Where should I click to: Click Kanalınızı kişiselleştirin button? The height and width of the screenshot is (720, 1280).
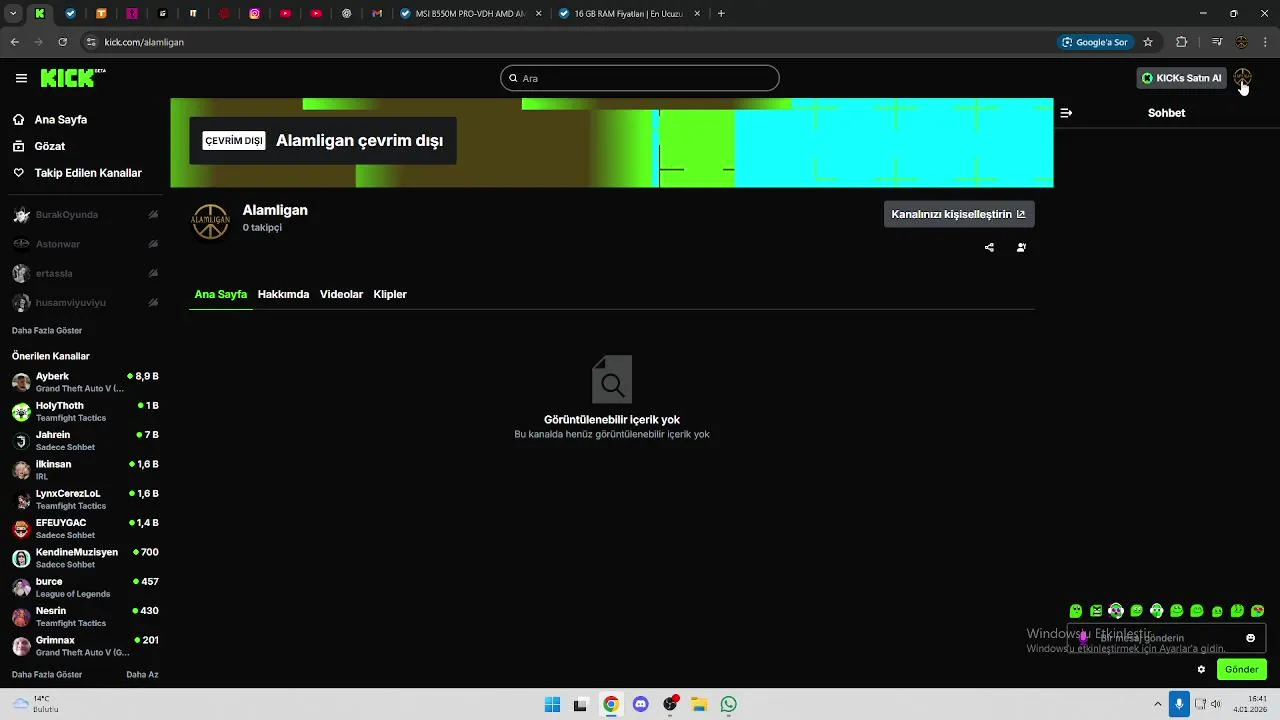click(959, 214)
